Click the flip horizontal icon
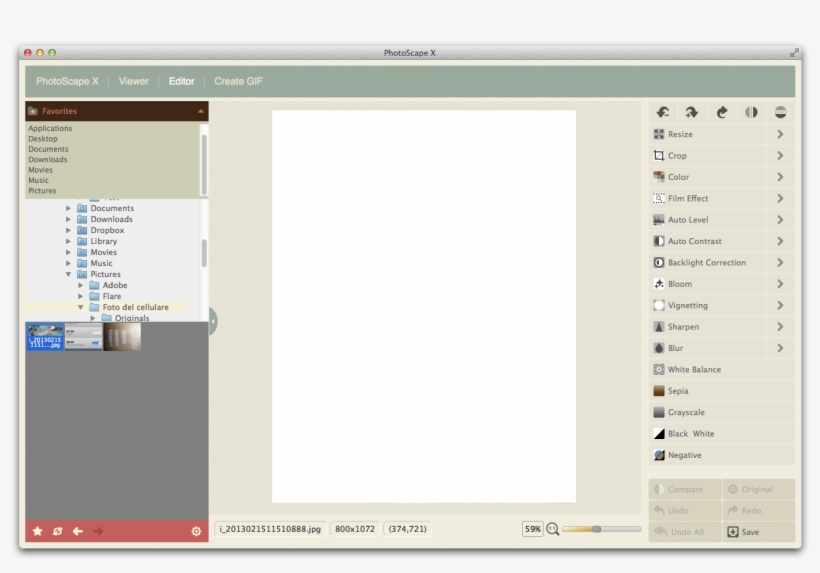 click(751, 112)
